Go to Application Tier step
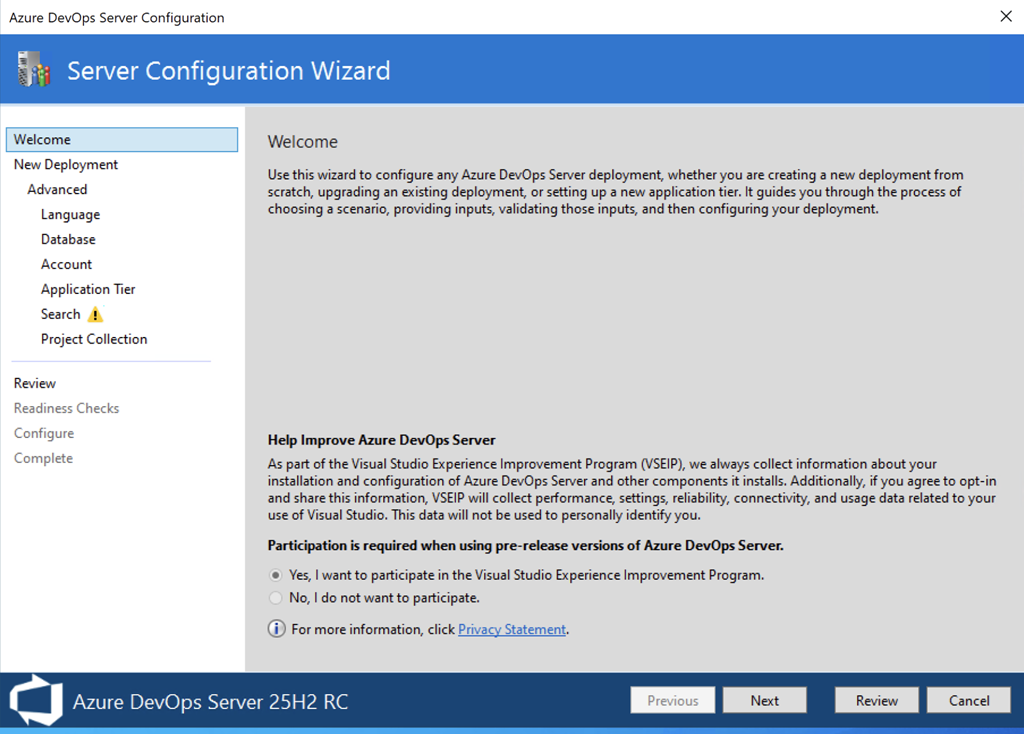 tap(88, 289)
